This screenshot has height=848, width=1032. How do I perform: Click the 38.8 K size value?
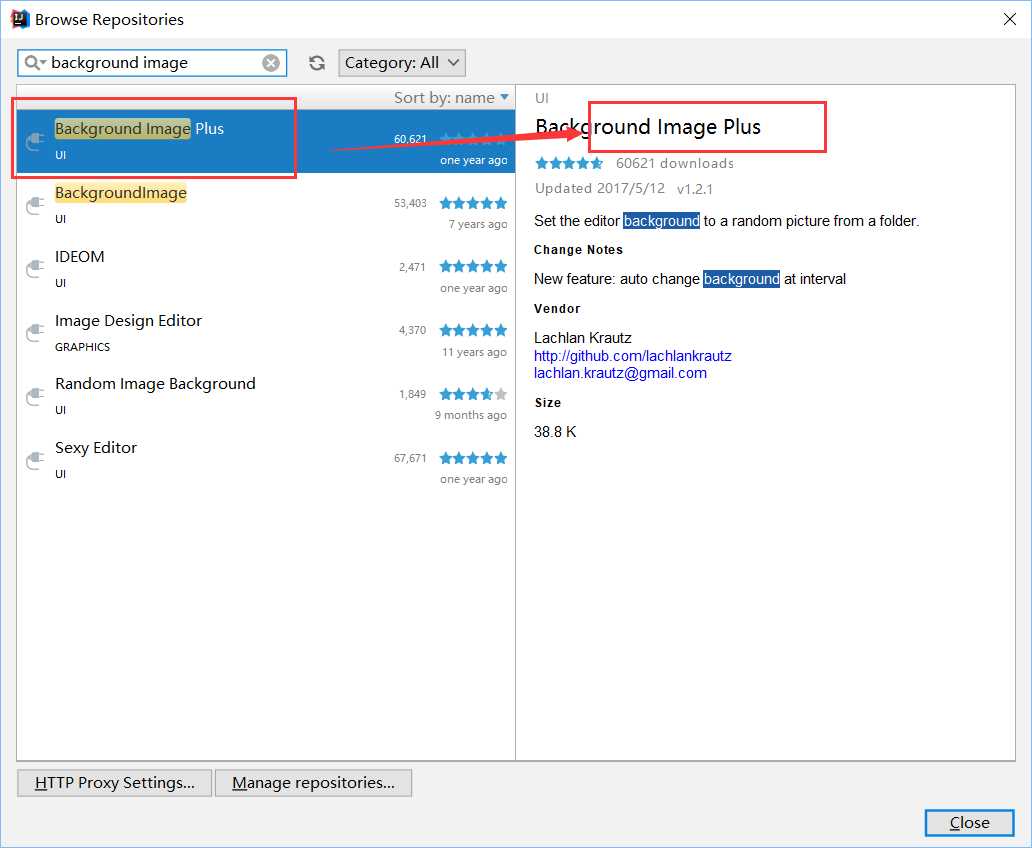pos(555,432)
